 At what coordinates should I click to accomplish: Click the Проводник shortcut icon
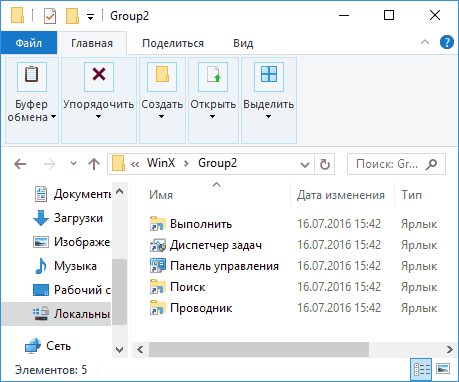pos(157,308)
